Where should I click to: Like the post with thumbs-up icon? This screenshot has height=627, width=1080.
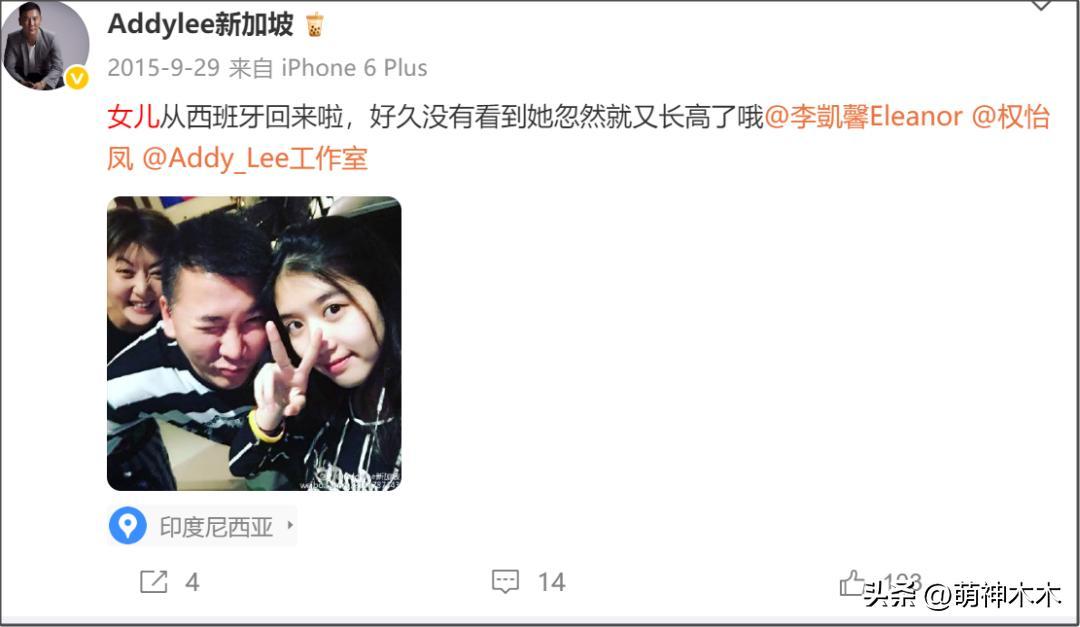click(853, 583)
